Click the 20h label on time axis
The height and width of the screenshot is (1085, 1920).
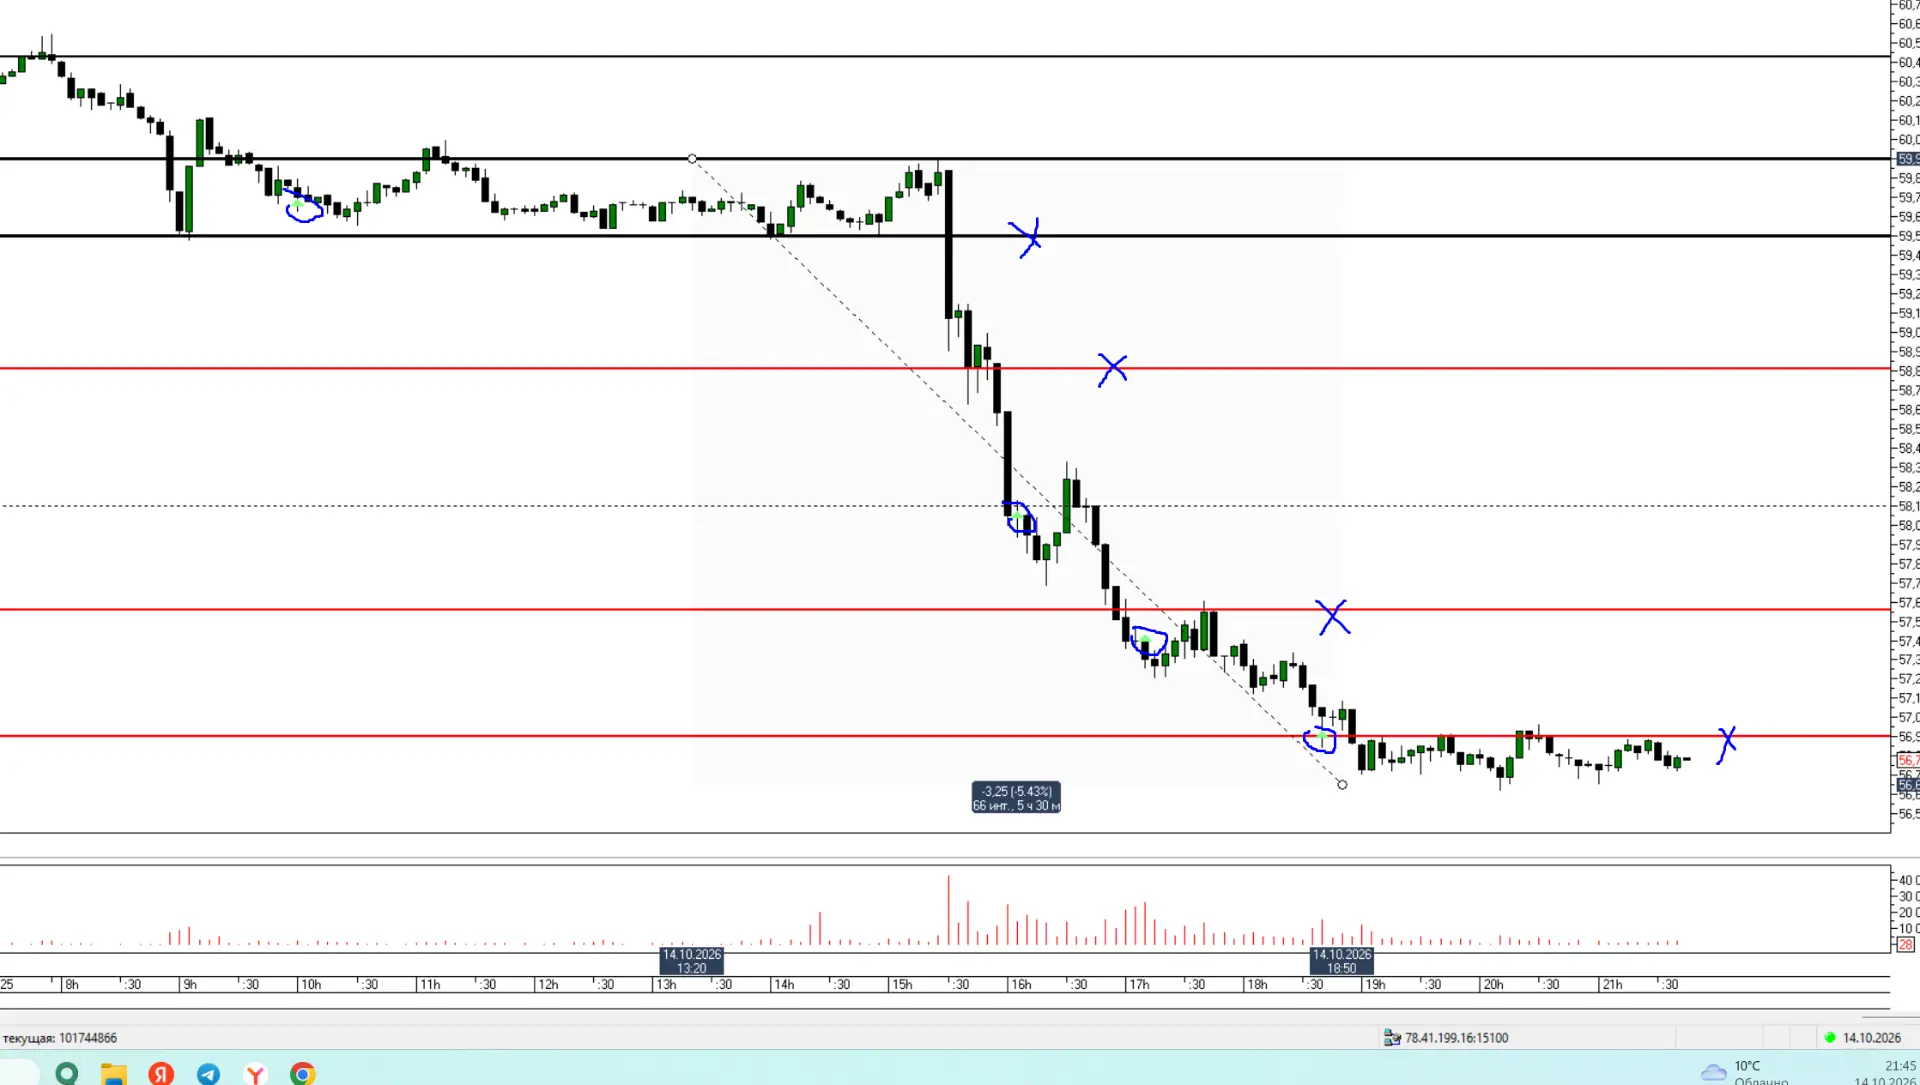[x=1493, y=985]
